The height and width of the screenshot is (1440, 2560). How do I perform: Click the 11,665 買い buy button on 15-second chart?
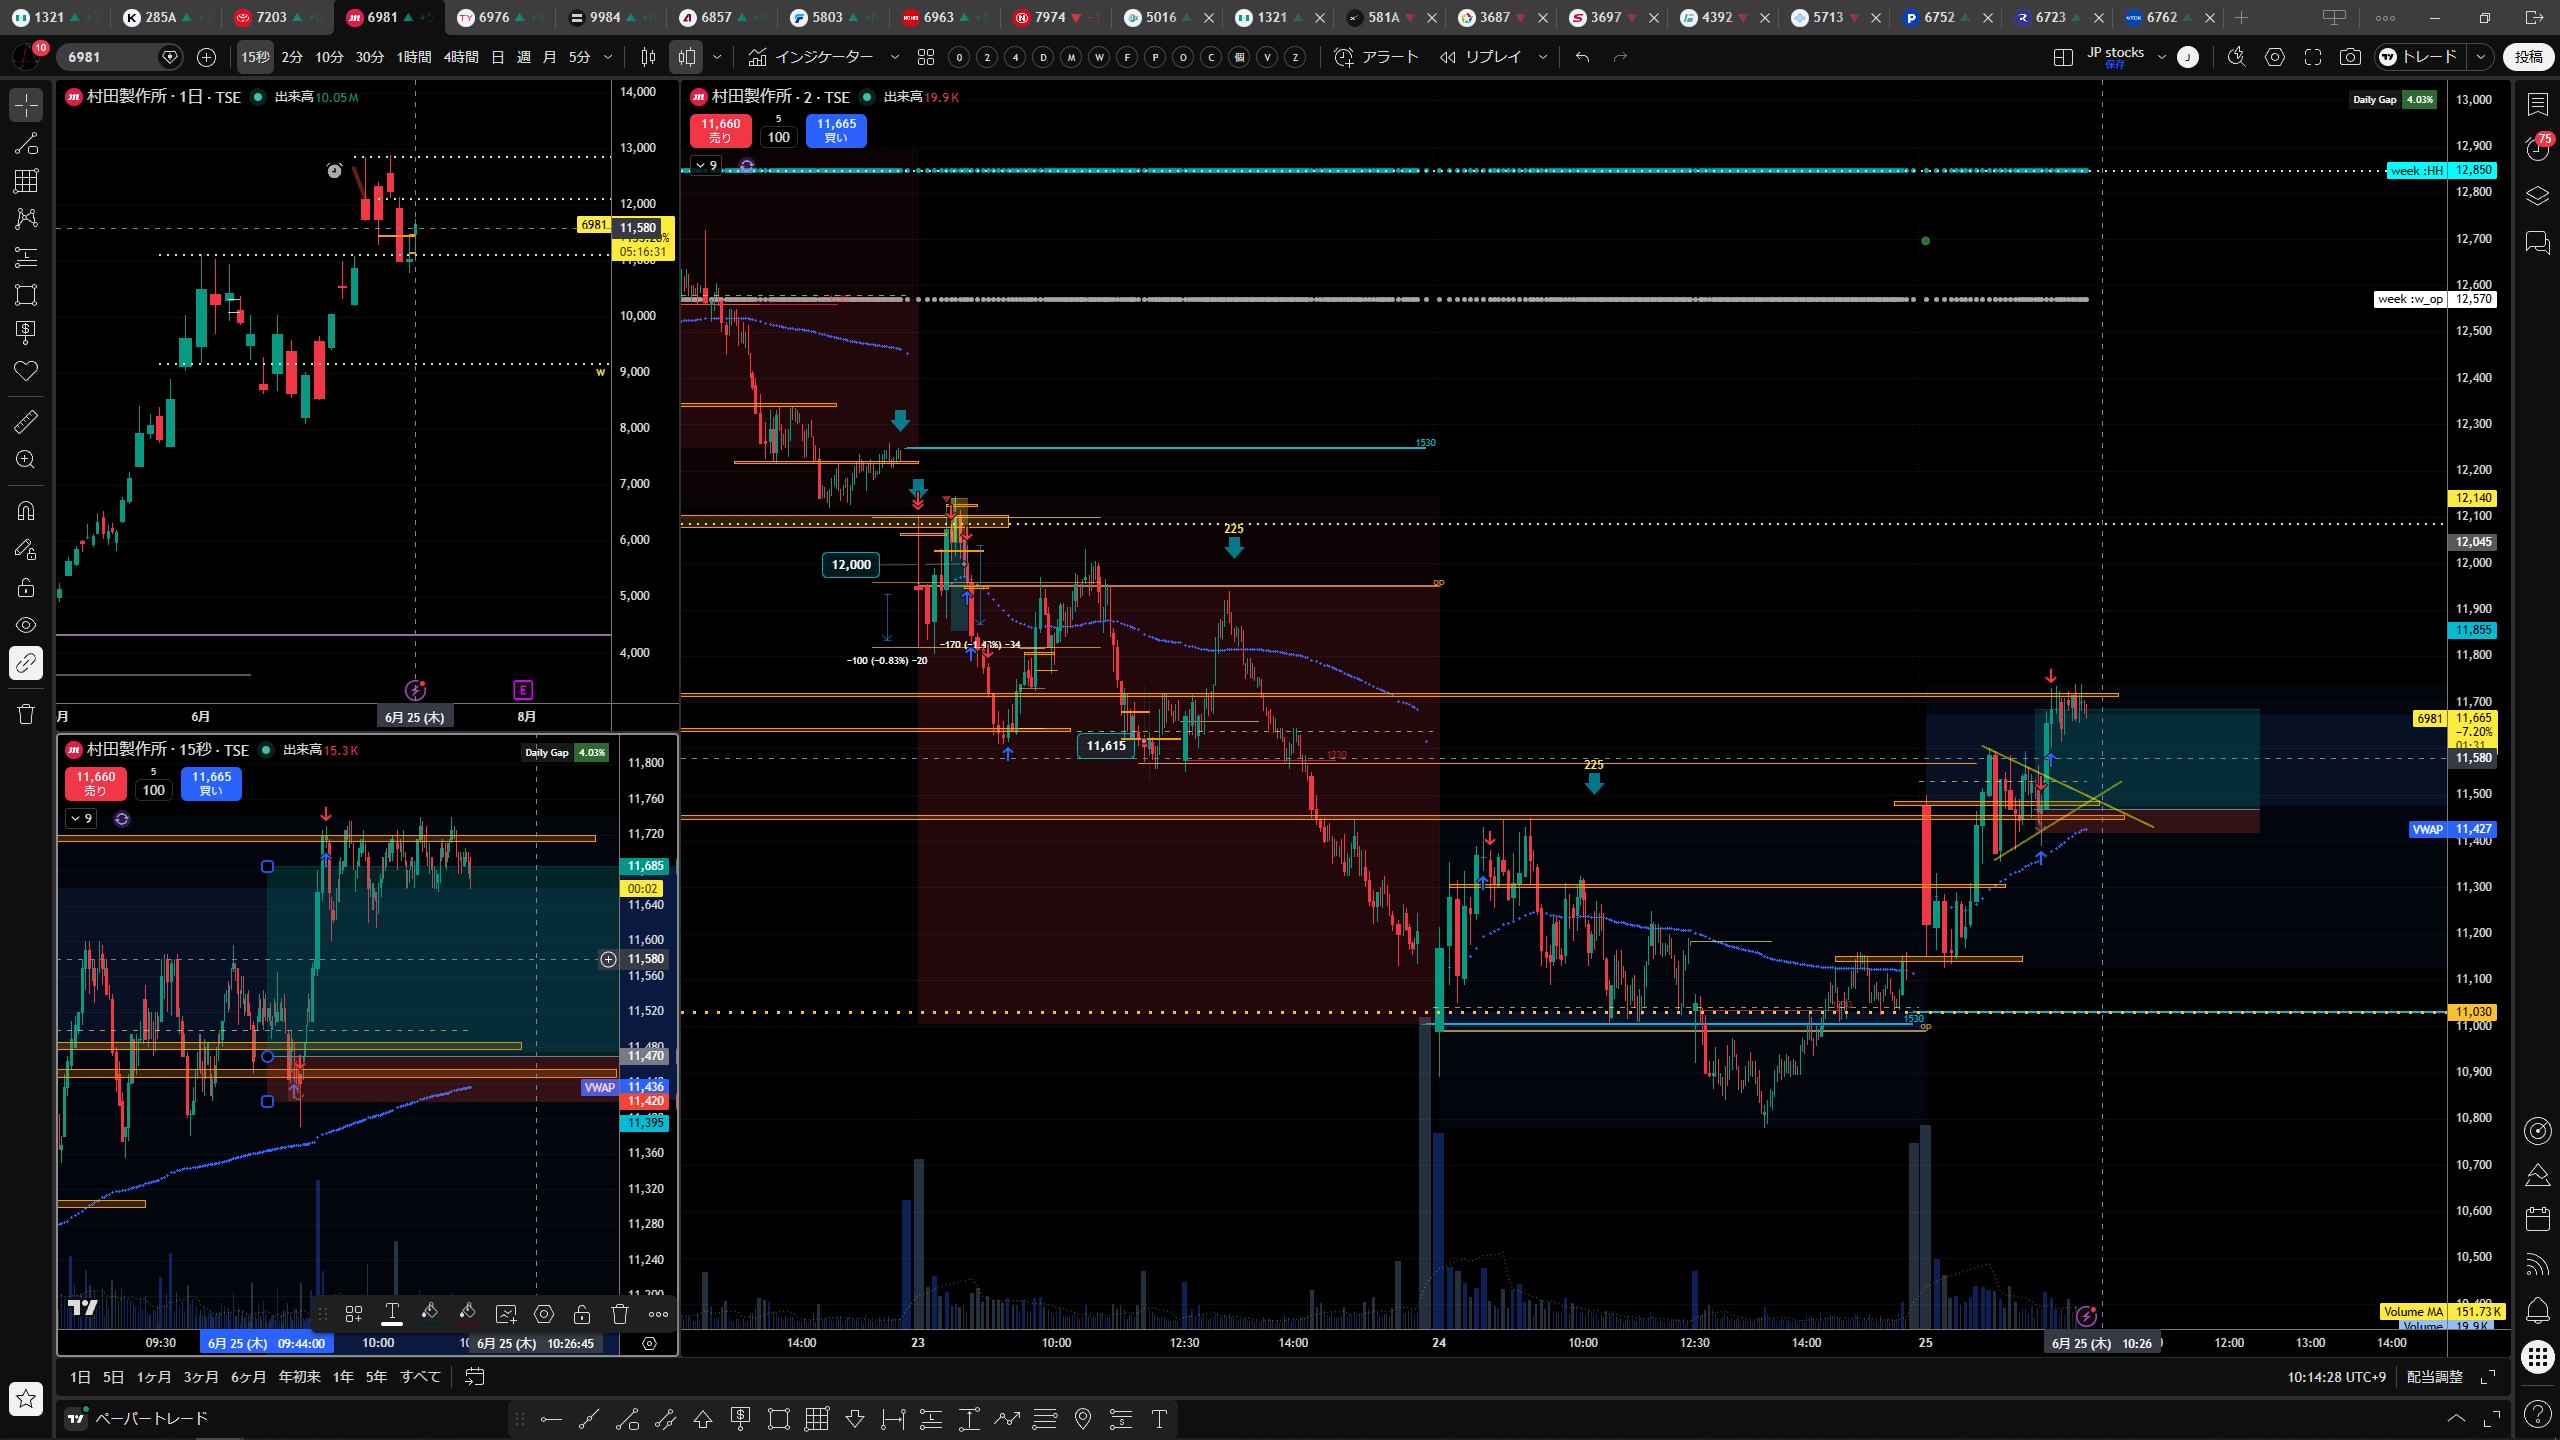tap(211, 783)
